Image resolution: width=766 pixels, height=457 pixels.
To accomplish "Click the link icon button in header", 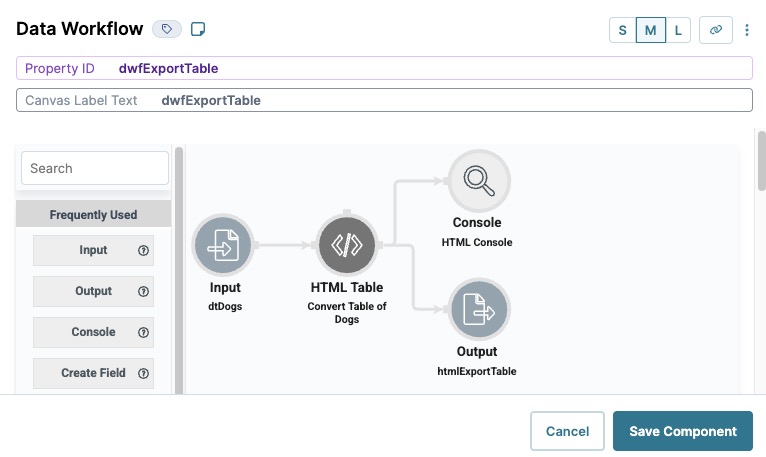I will [x=716, y=30].
